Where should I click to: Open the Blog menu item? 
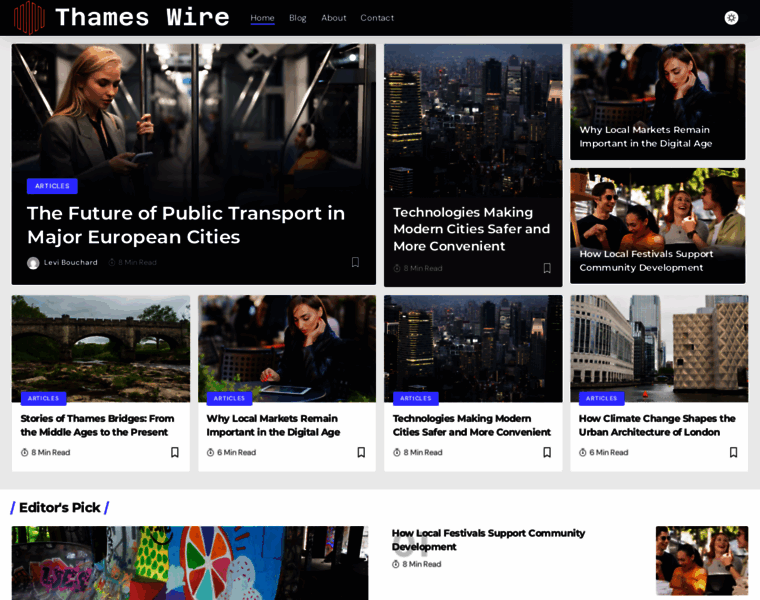click(x=298, y=18)
